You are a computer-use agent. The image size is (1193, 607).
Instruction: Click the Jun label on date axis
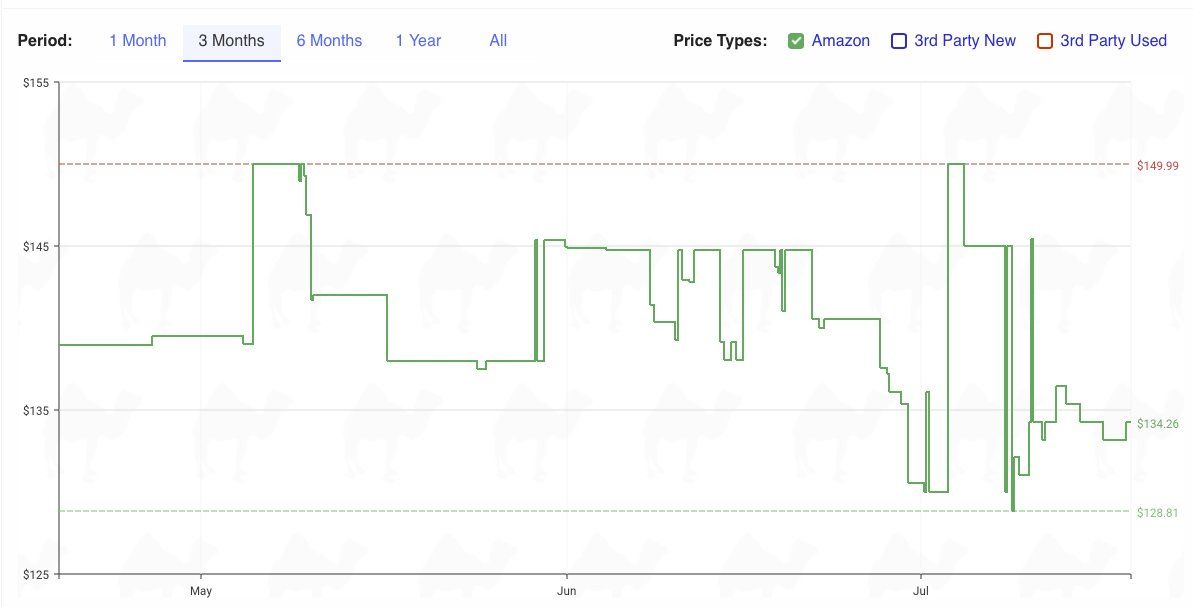pyautogui.click(x=566, y=591)
